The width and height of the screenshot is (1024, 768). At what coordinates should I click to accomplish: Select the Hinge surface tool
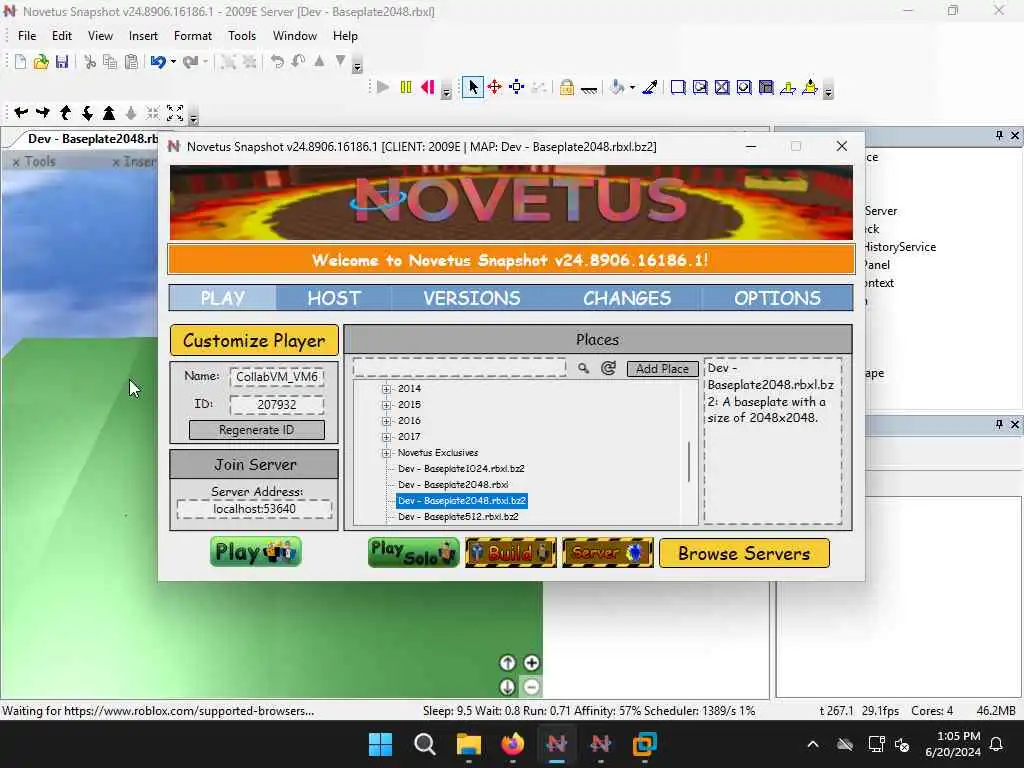point(788,88)
